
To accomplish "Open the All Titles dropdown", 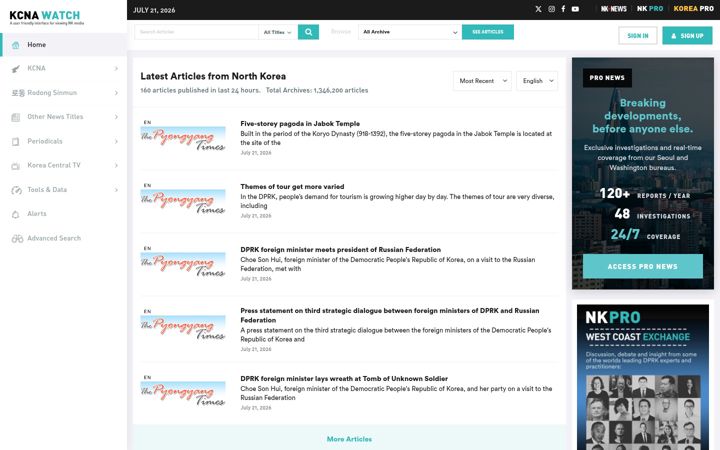I will point(278,32).
